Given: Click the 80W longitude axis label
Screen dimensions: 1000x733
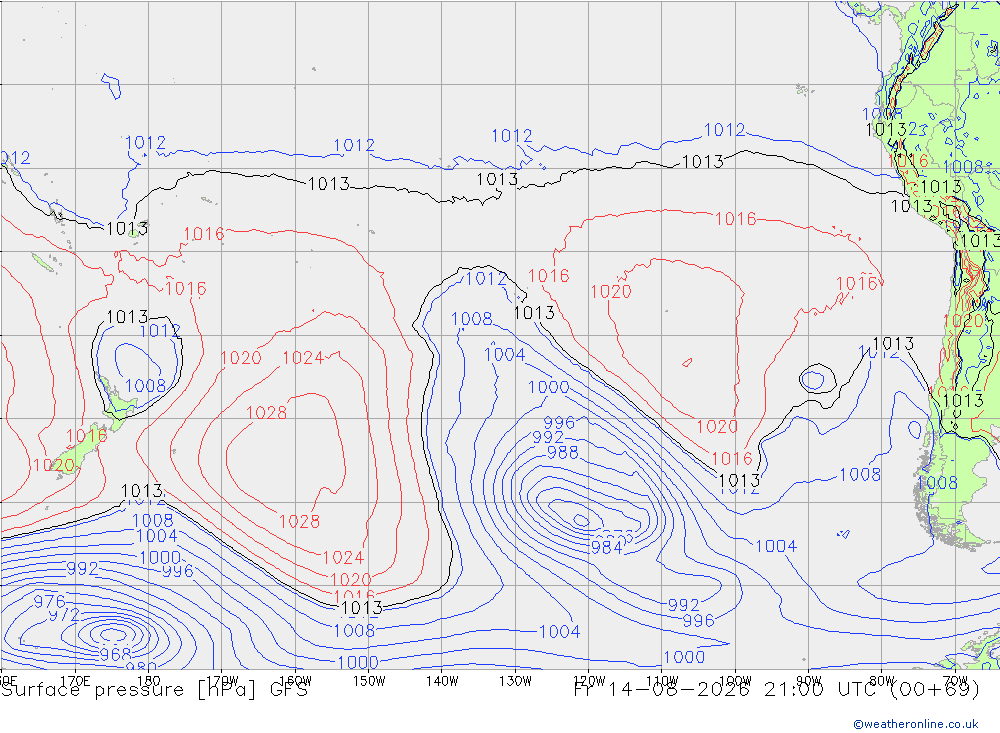Looking at the screenshot, I should (882, 681).
